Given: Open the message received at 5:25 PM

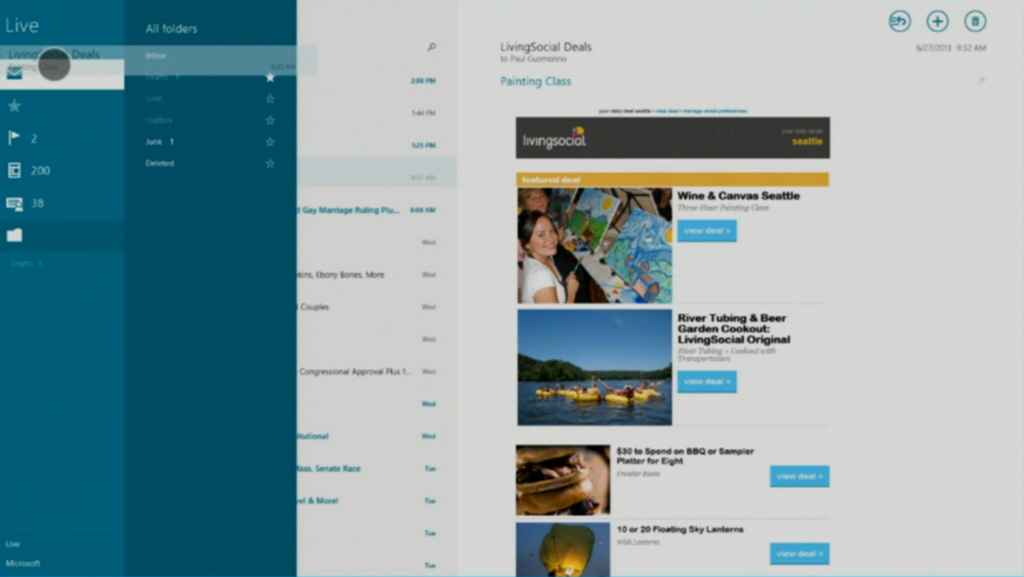Looking at the screenshot, I should click(377, 145).
